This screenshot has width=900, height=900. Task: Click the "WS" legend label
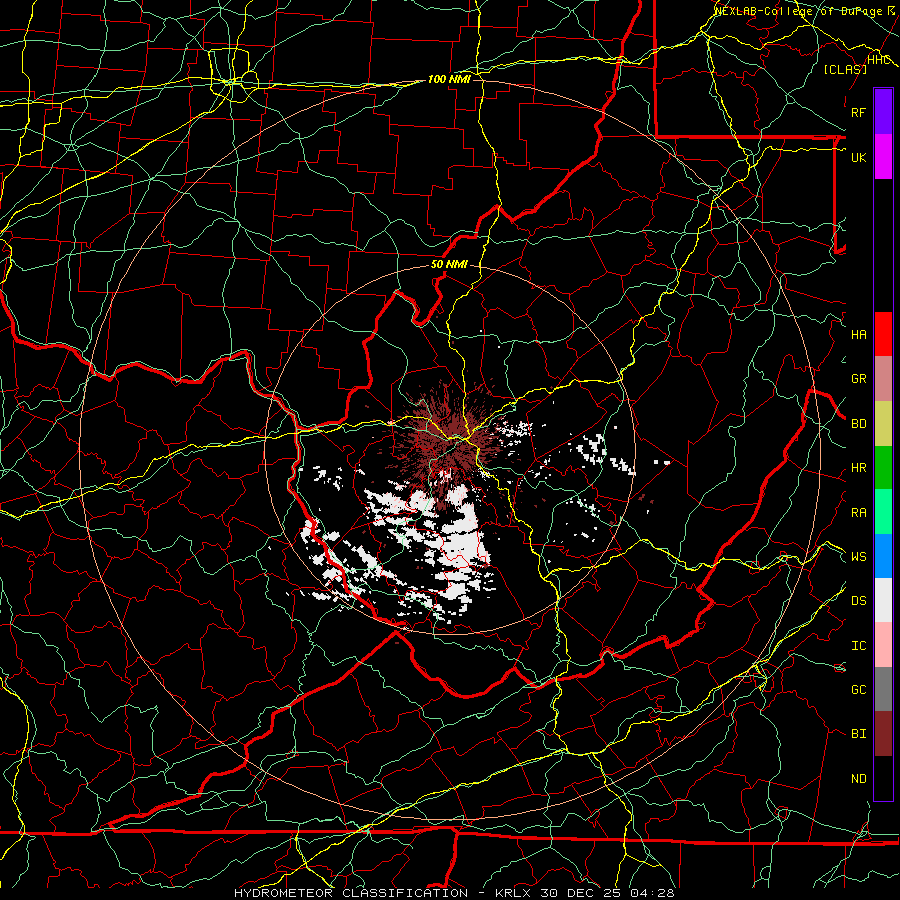859,557
